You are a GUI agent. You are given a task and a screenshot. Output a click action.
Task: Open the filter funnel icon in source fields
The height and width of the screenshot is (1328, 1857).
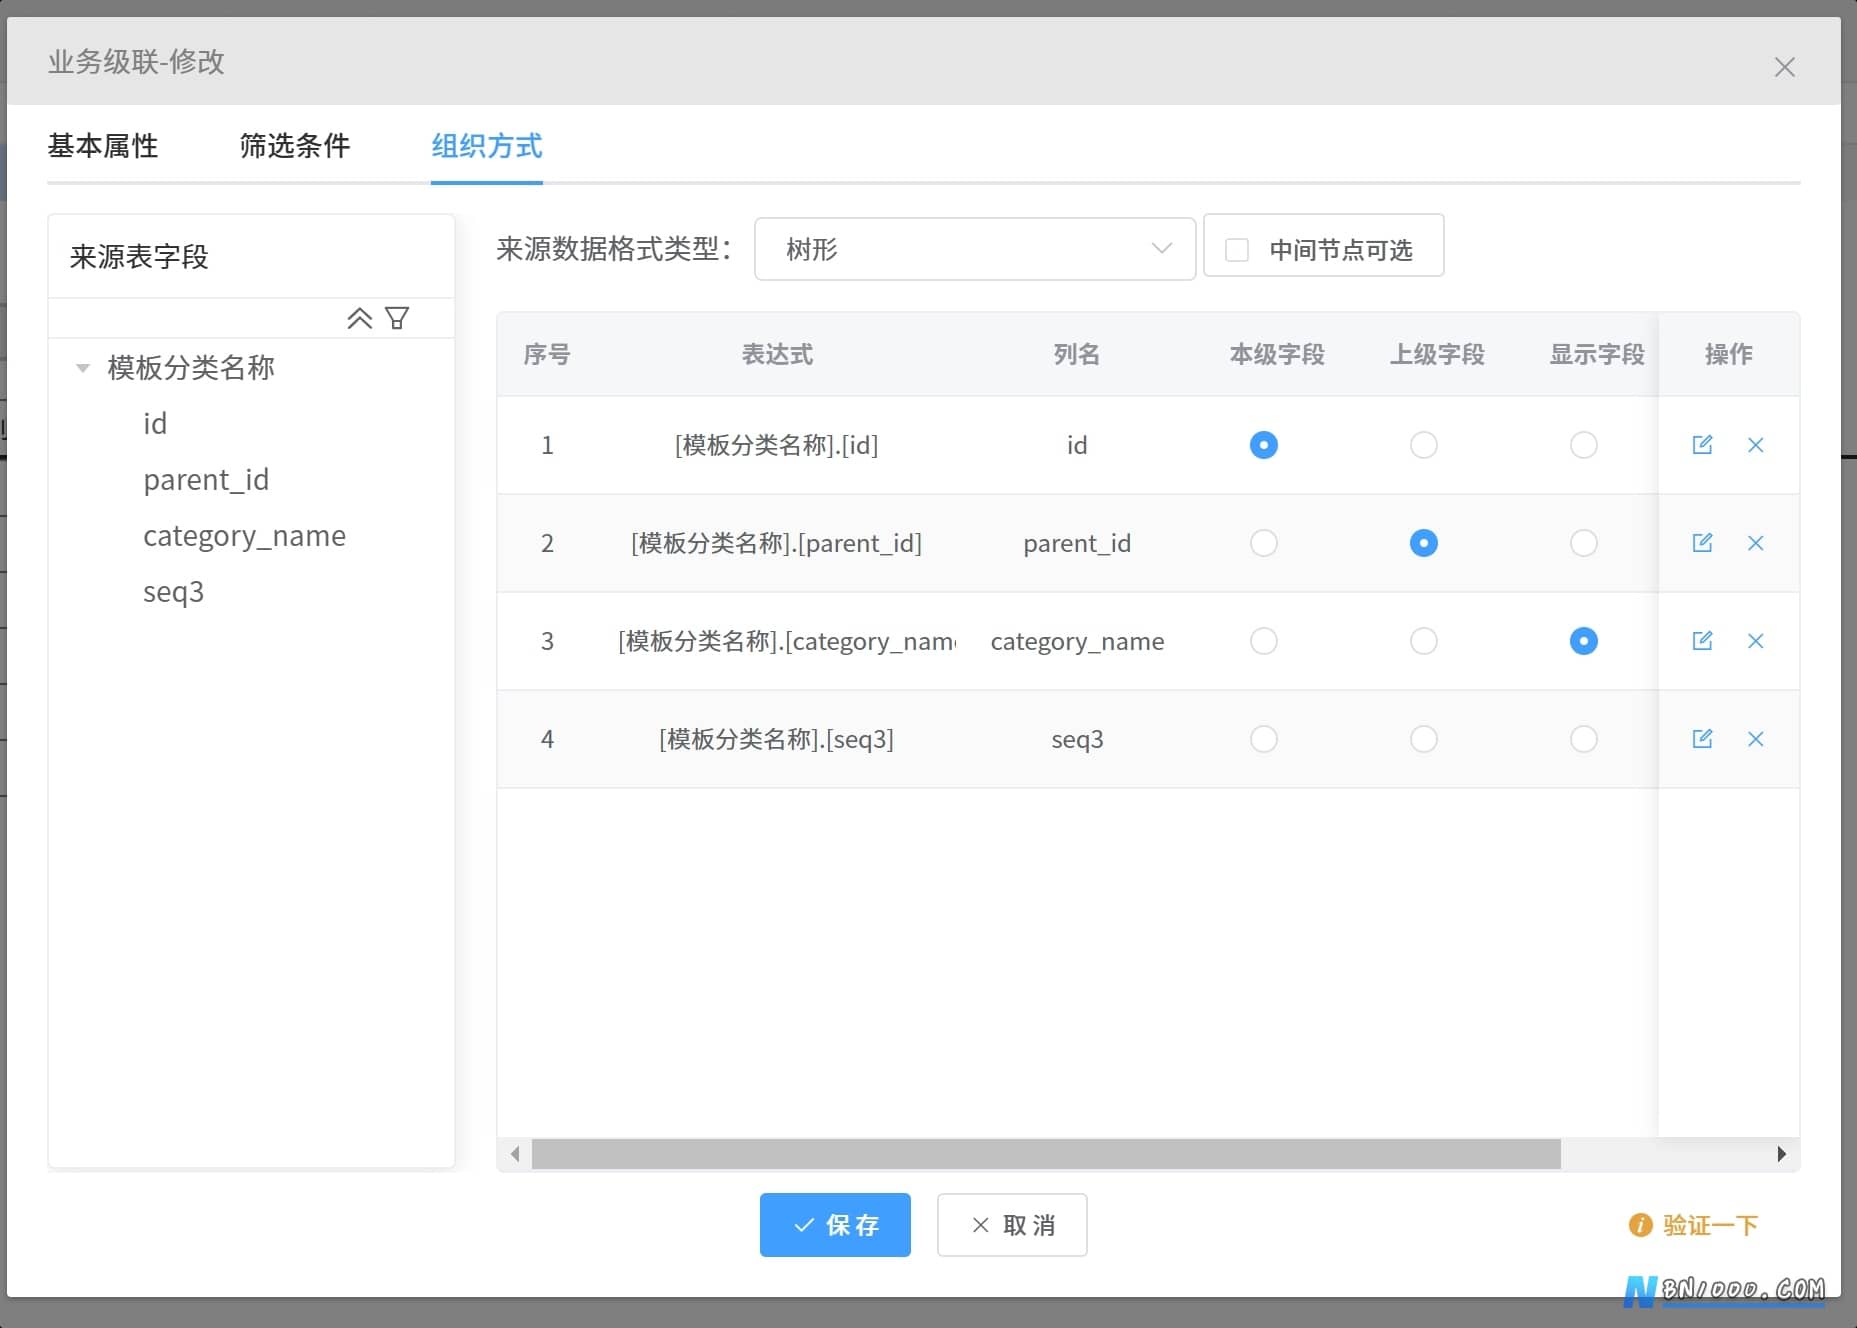[x=397, y=318]
